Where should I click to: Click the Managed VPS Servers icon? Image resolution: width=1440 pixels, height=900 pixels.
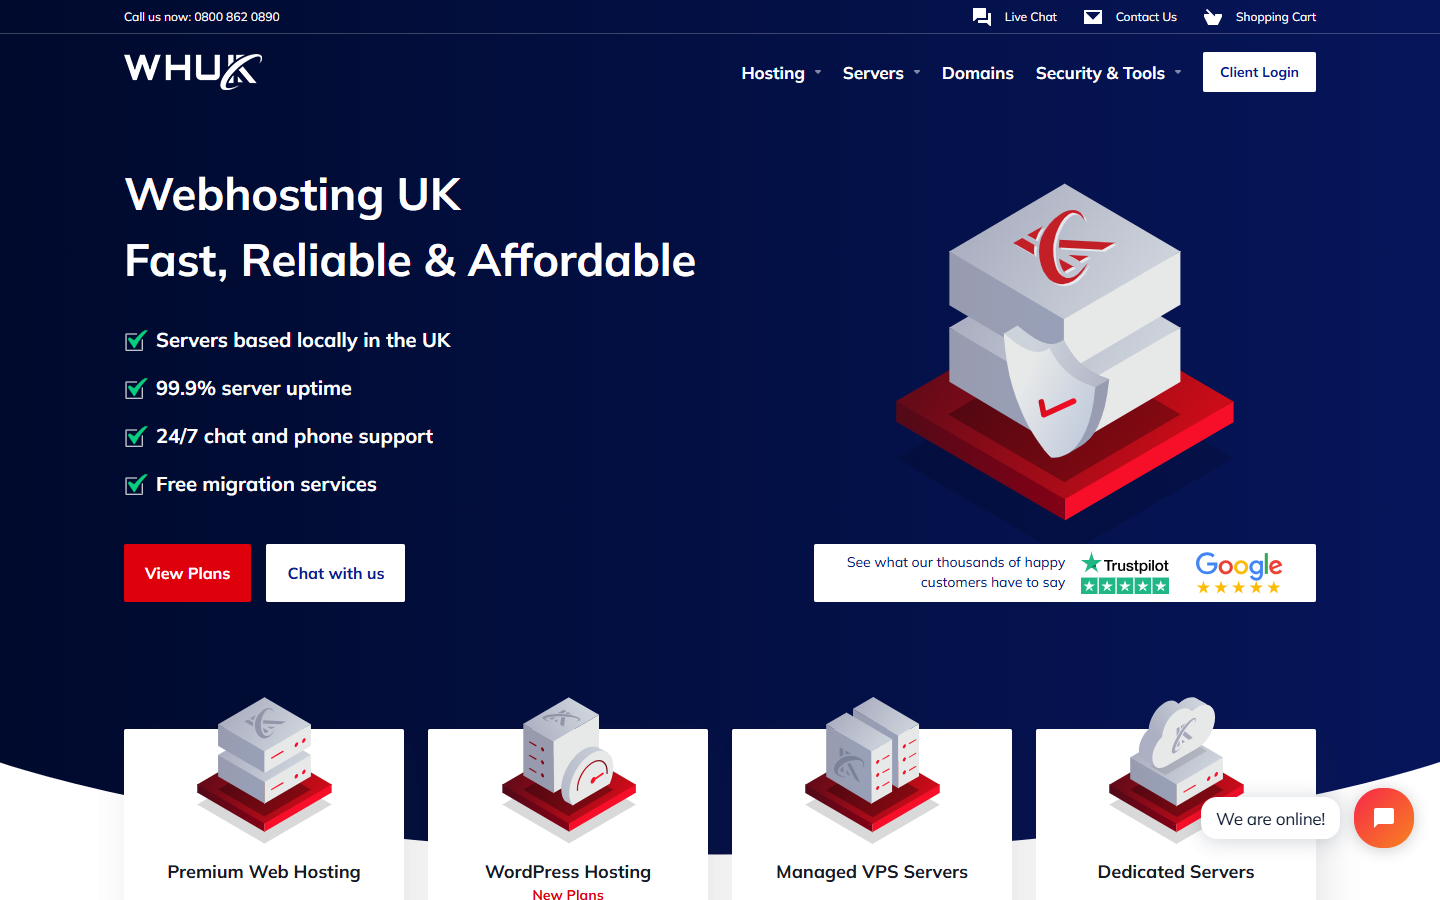pos(872,768)
